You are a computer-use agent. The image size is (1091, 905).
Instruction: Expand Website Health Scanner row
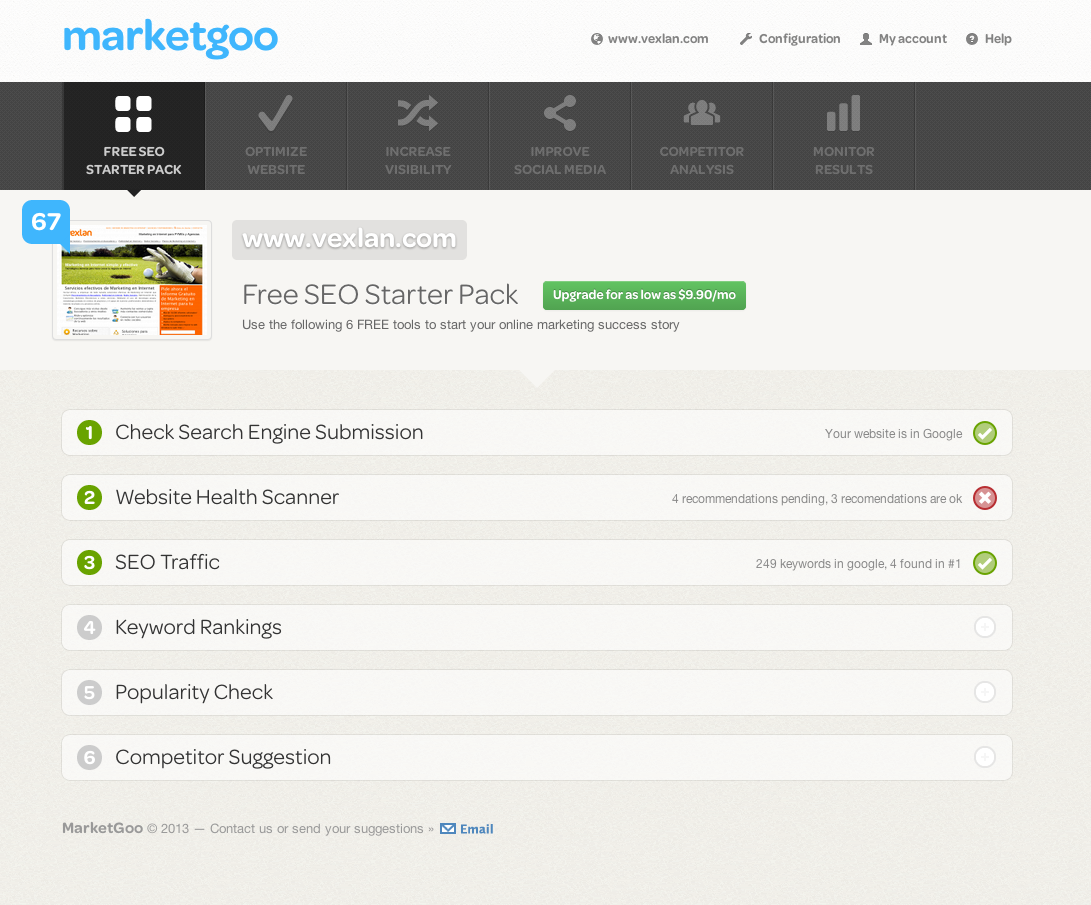[x=536, y=497]
